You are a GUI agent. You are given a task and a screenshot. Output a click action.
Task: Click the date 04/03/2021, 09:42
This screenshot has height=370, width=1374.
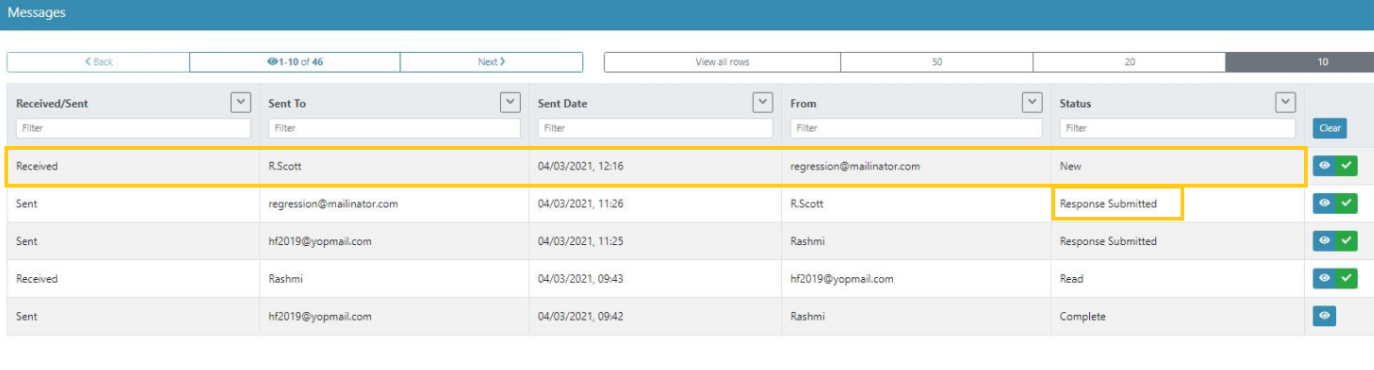[580, 316]
